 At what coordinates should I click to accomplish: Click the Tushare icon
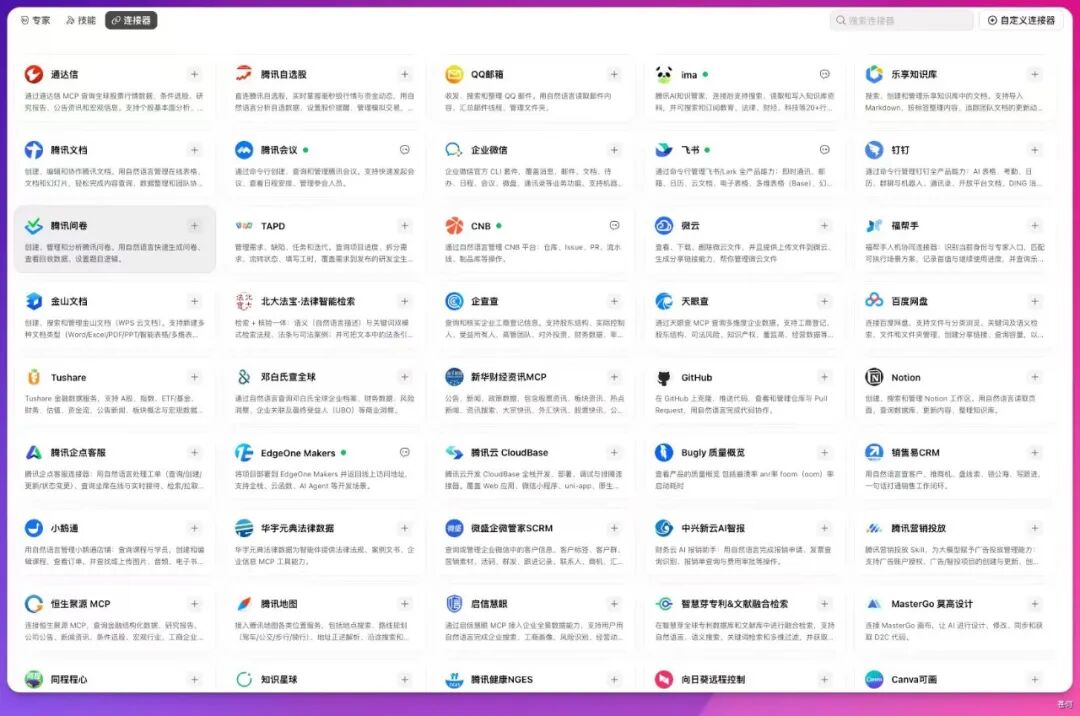click(34, 377)
